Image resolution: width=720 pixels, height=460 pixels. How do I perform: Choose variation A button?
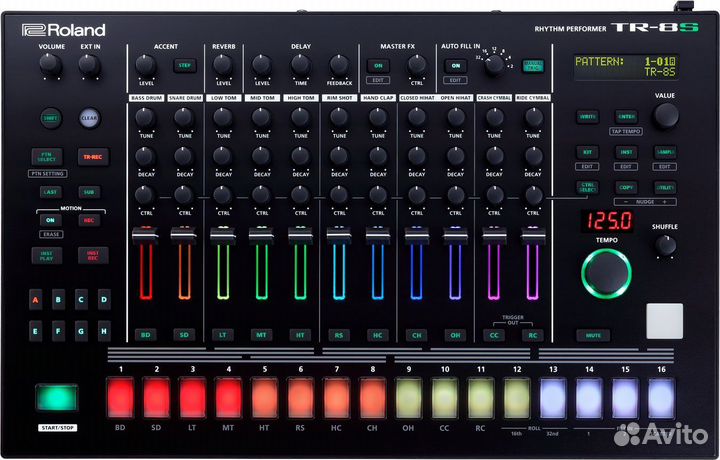click(35, 300)
